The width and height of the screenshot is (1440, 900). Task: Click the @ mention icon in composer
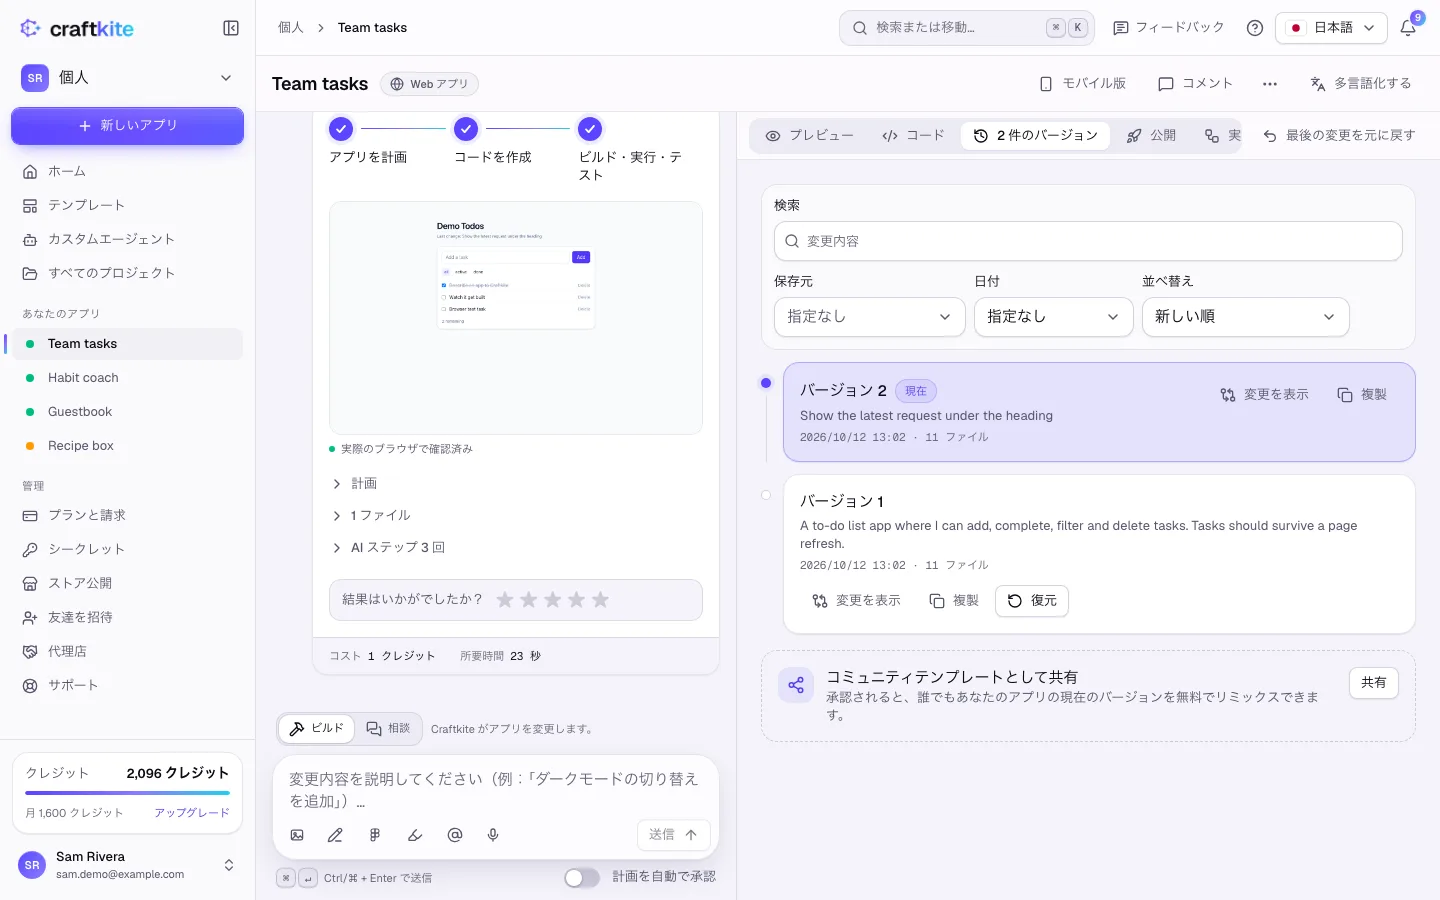(x=455, y=835)
